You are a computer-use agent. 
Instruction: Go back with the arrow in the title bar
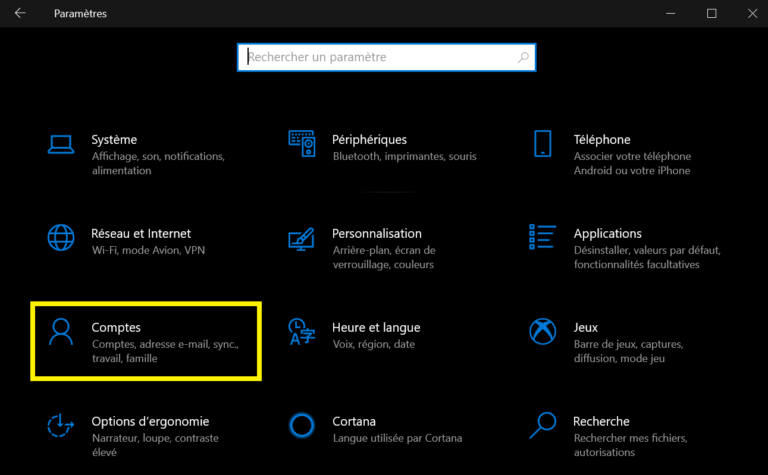tap(20, 13)
